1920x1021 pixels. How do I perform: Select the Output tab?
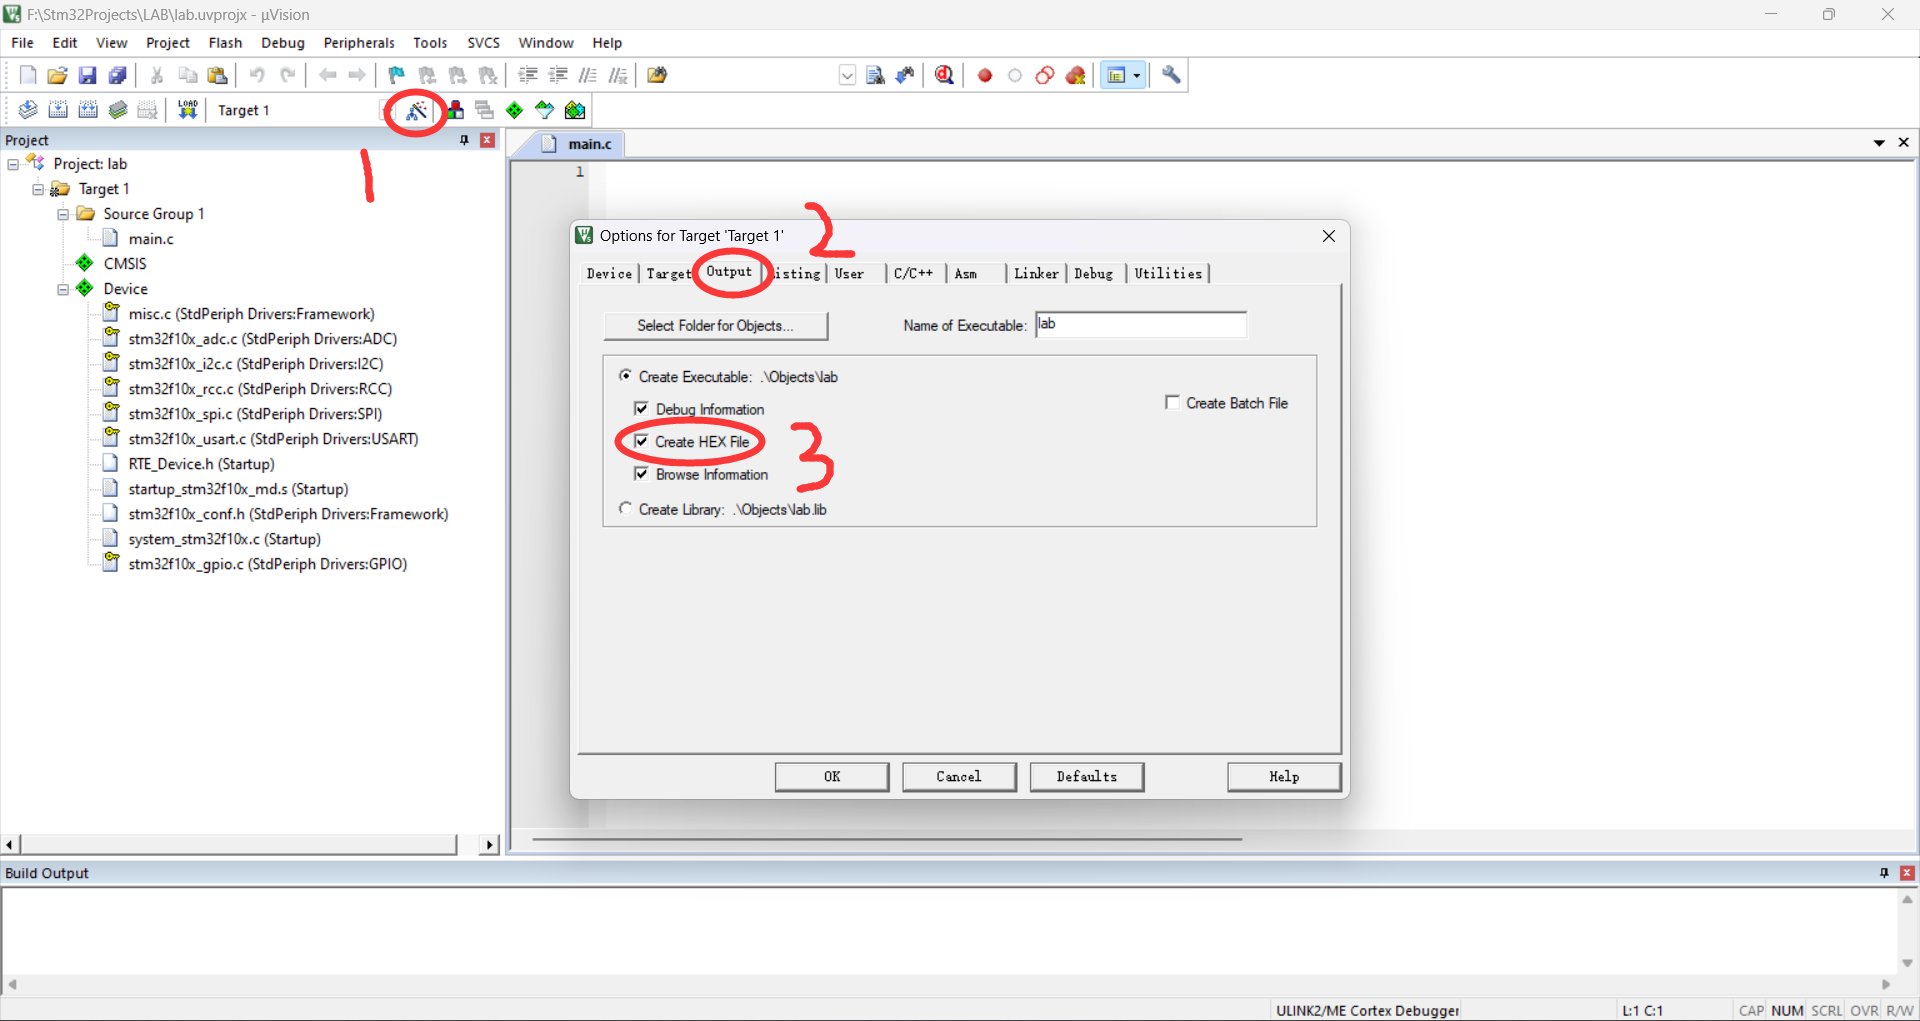[x=729, y=271]
